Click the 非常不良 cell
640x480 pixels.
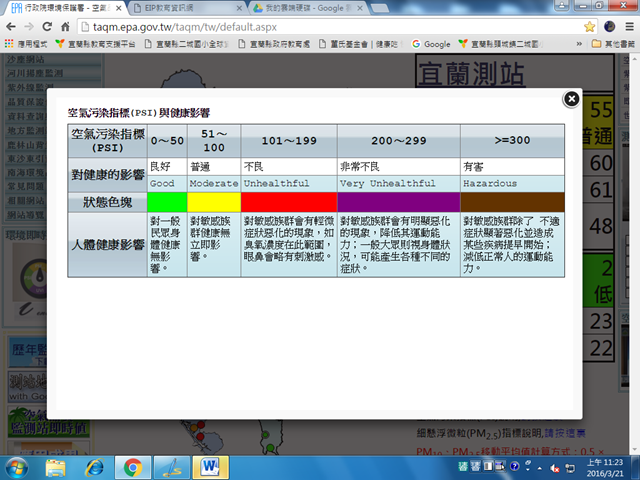399,167
